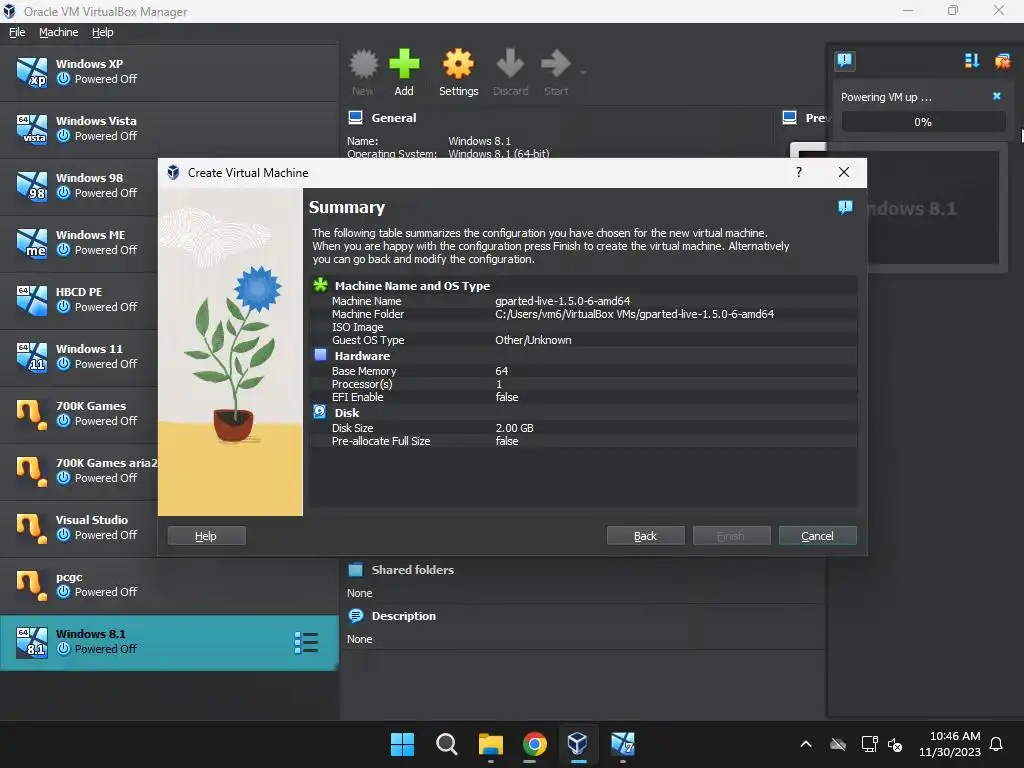The width and height of the screenshot is (1024, 768).
Task: Open File Explorer from the taskbar
Action: pyautogui.click(x=490, y=744)
